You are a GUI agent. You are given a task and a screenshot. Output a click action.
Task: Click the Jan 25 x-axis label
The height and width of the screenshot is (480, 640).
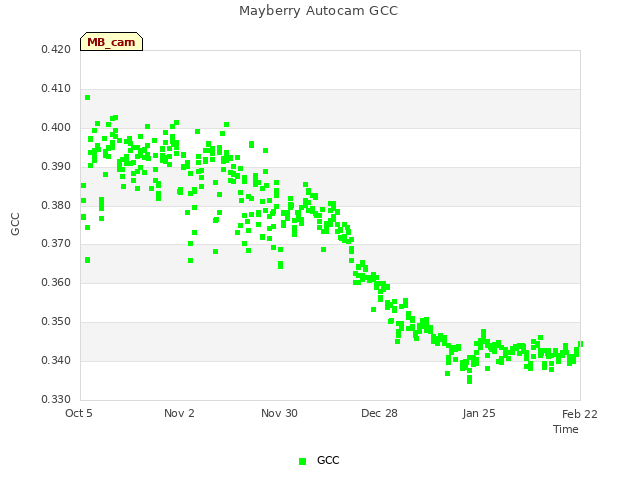pyautogui.click(x=479, y=413)
